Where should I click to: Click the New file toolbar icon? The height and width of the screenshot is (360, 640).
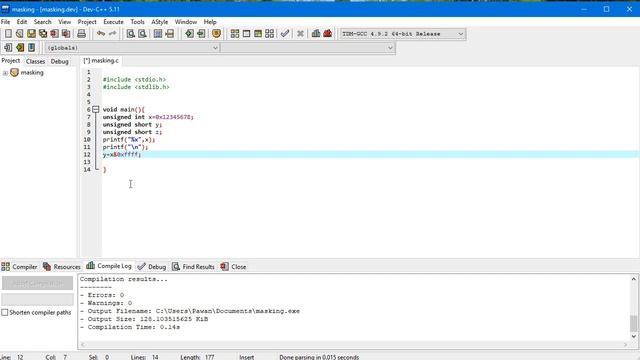[x=8, y=33]
